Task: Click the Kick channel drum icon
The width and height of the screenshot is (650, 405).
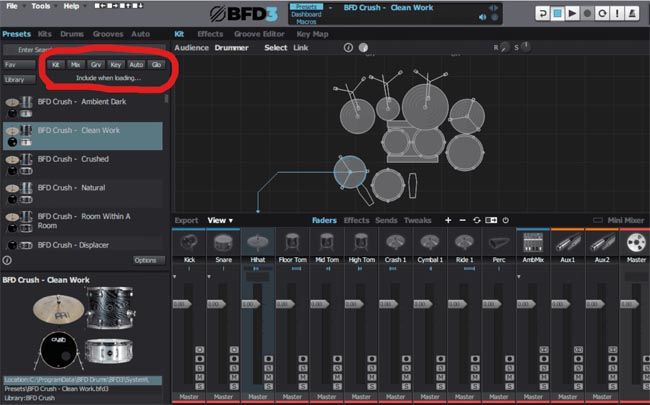Action: pyautogui.click(x=189, y=243)
